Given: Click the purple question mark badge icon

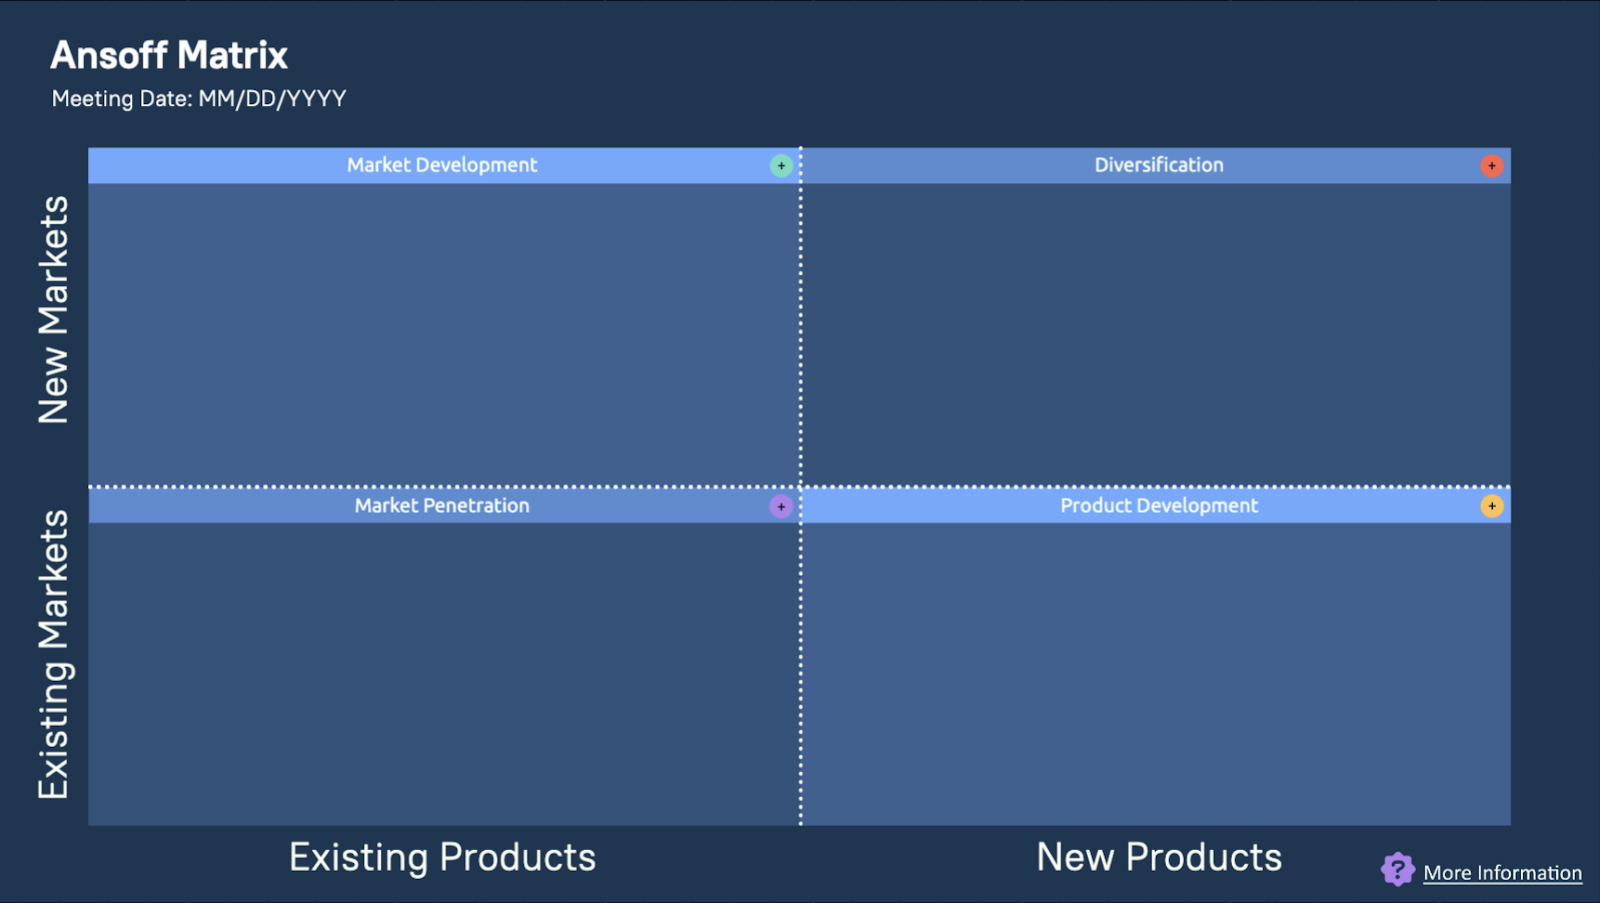Looking at the screenshot, I should pyautogui.click(x=1397, y=870).
